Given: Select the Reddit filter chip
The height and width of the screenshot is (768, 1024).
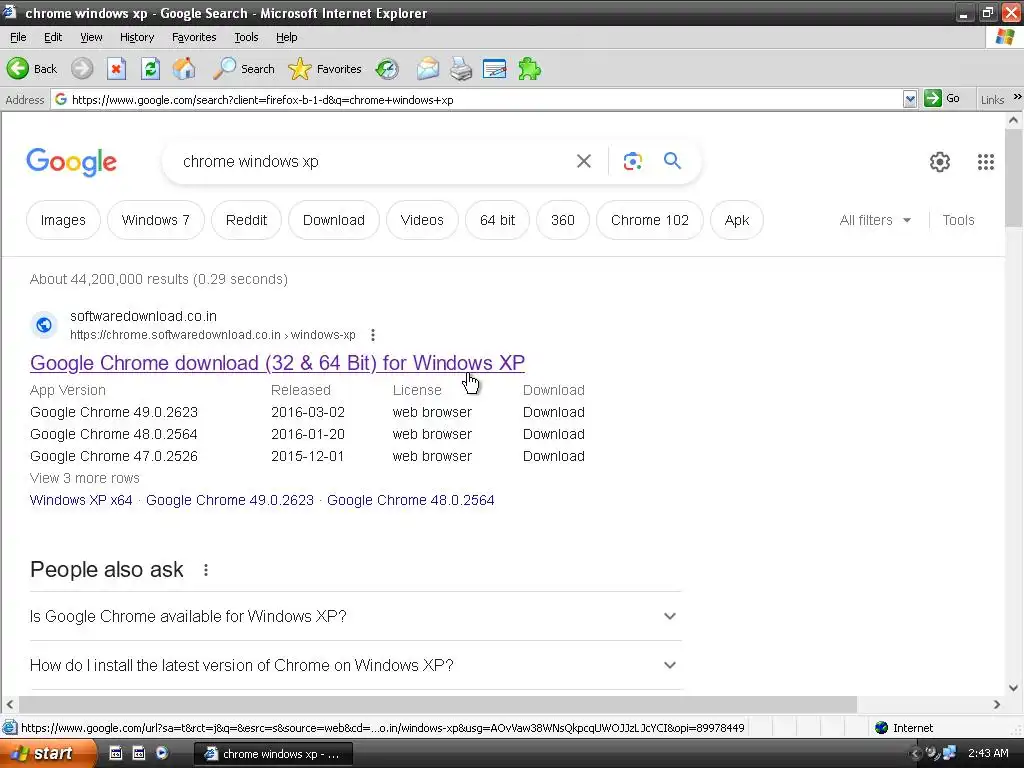Looking at the screenshot, I should click(x=246, y=220).
